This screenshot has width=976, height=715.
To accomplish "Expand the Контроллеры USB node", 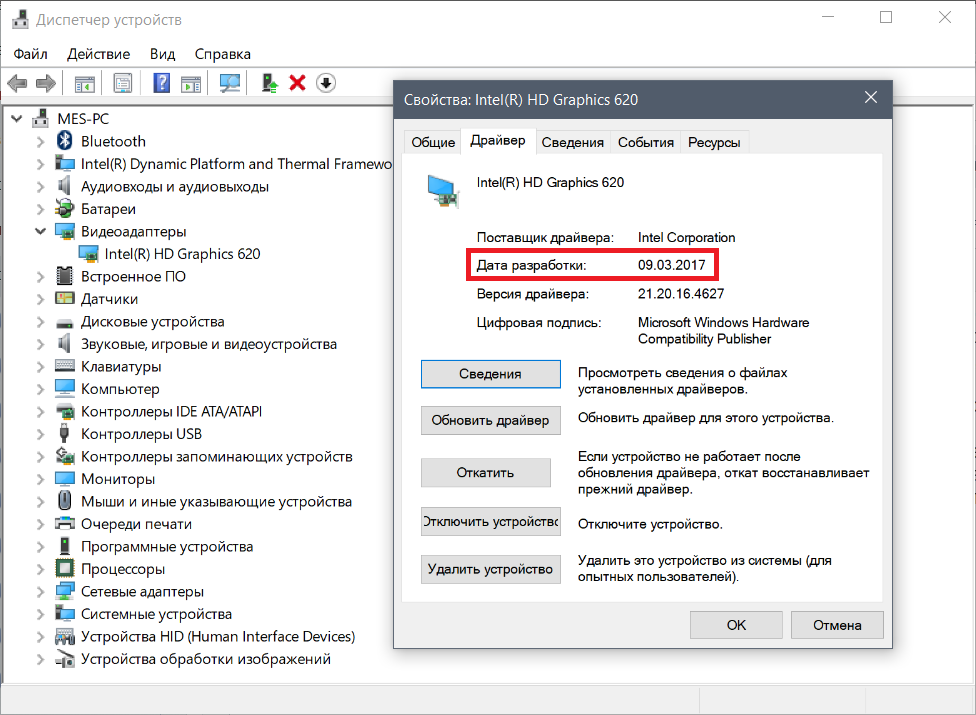I will click(40, 434).
